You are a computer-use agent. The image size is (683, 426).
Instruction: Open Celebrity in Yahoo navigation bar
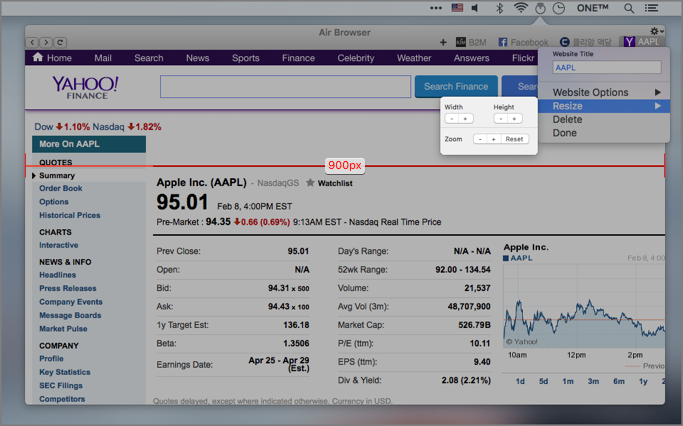[x=356, y=58]
